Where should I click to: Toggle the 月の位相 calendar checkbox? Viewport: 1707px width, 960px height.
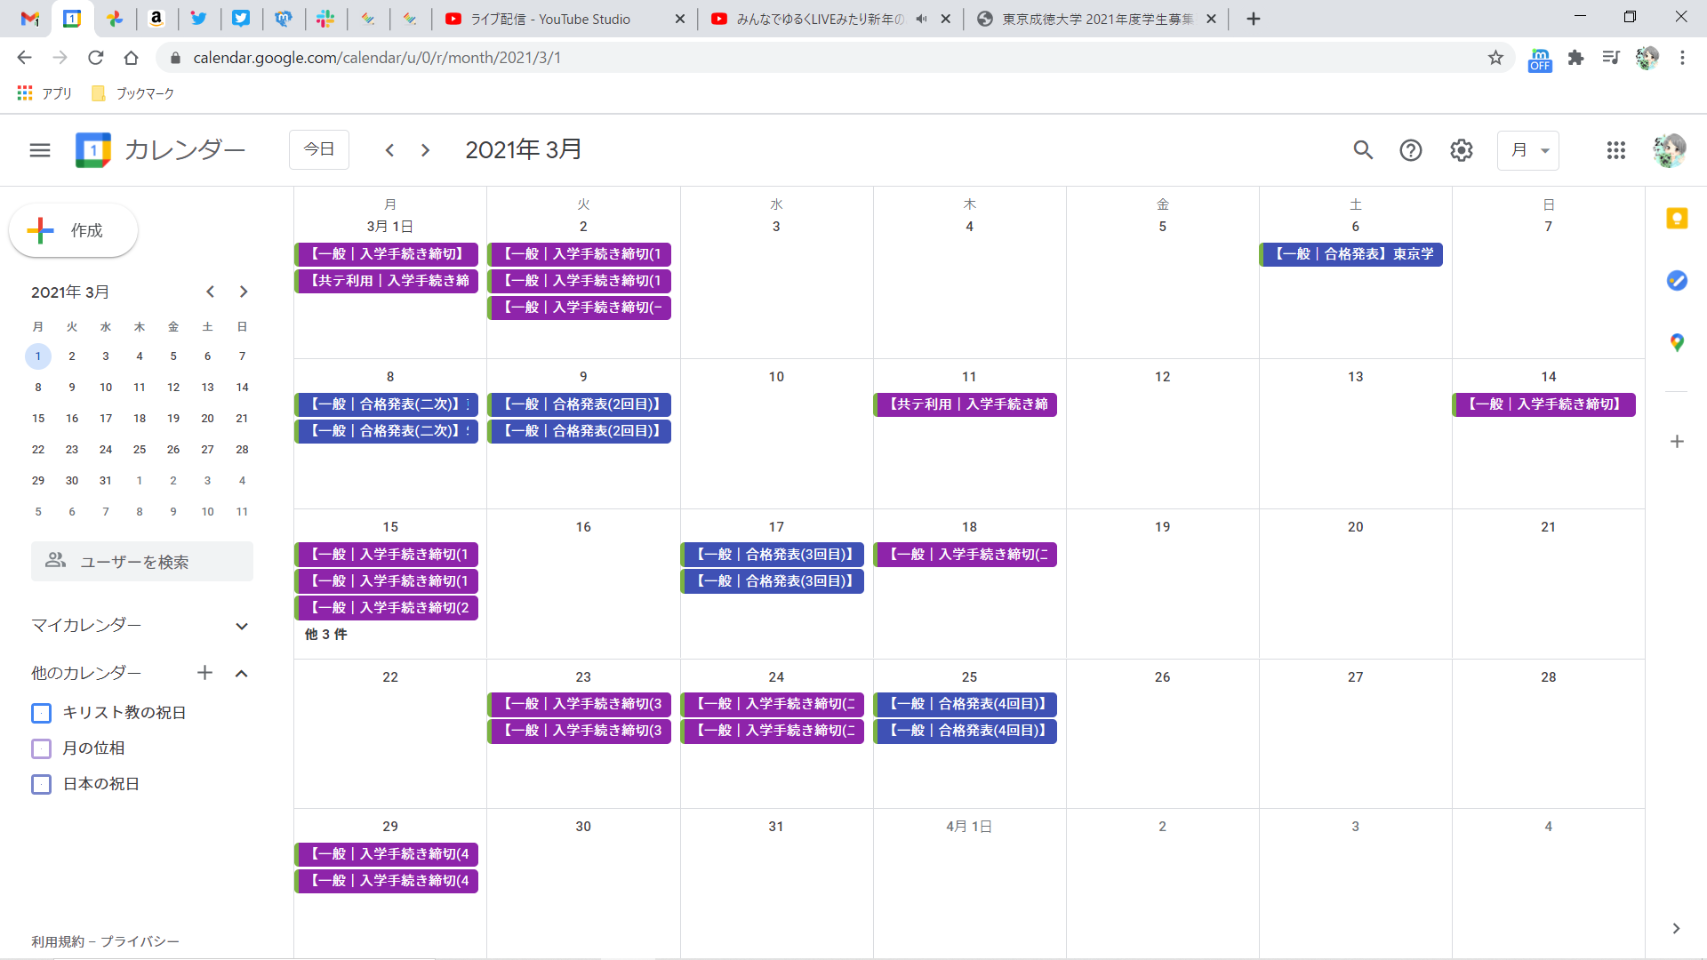[x=41, y=749]
